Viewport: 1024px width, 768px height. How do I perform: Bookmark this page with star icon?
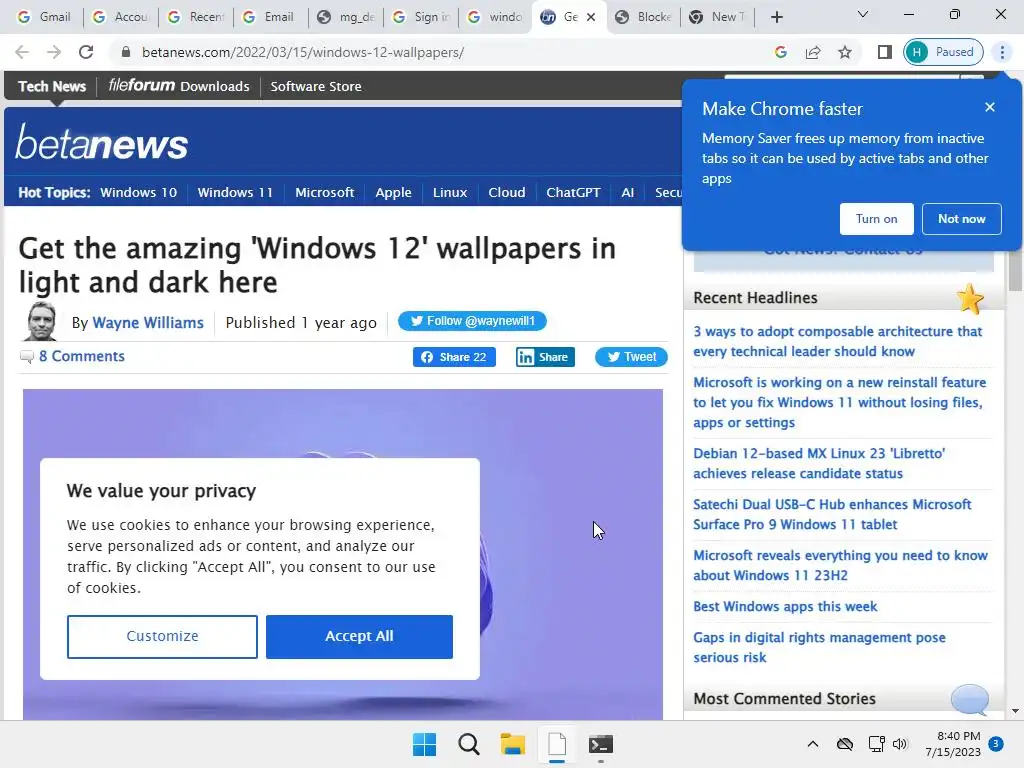point(845,52)
